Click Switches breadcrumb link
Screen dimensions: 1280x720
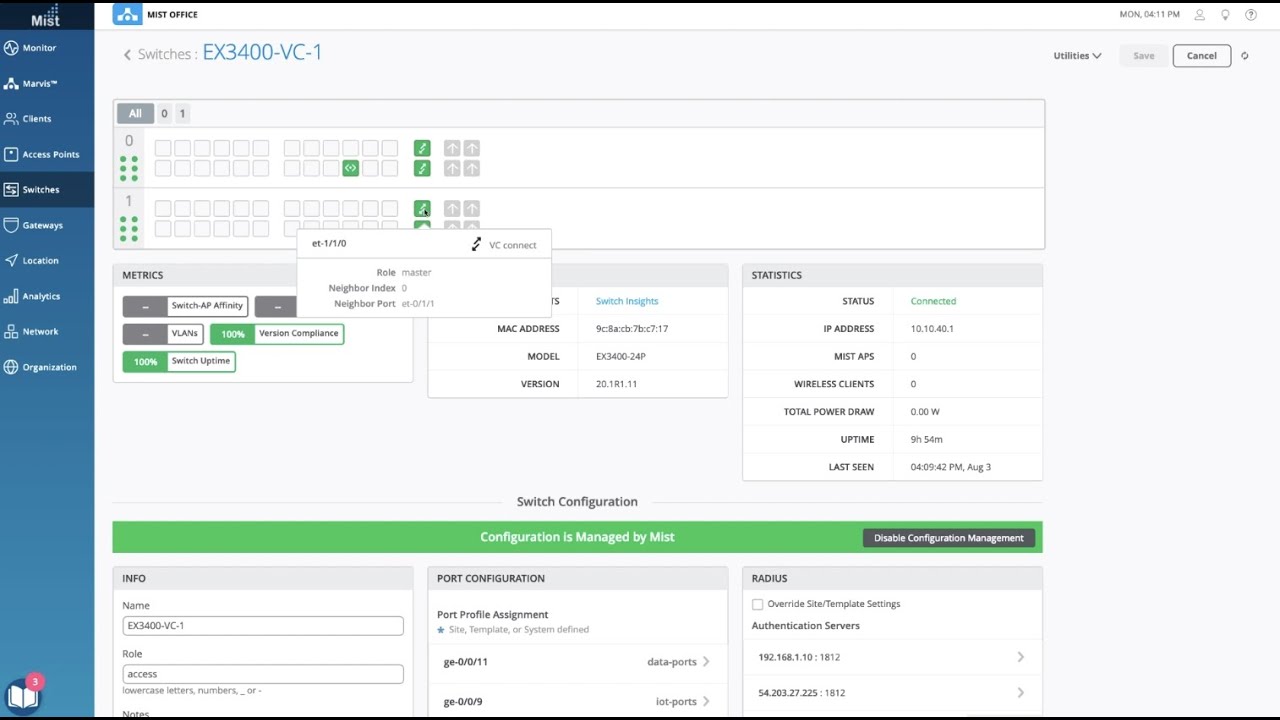click(x=164, y=54)
